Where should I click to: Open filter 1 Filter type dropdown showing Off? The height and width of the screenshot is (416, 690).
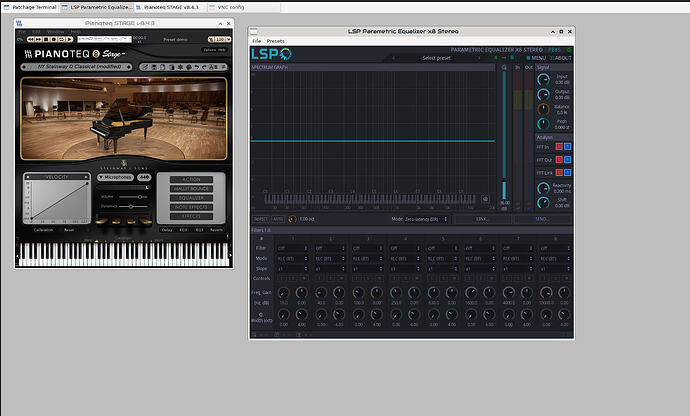coord(293,248)
